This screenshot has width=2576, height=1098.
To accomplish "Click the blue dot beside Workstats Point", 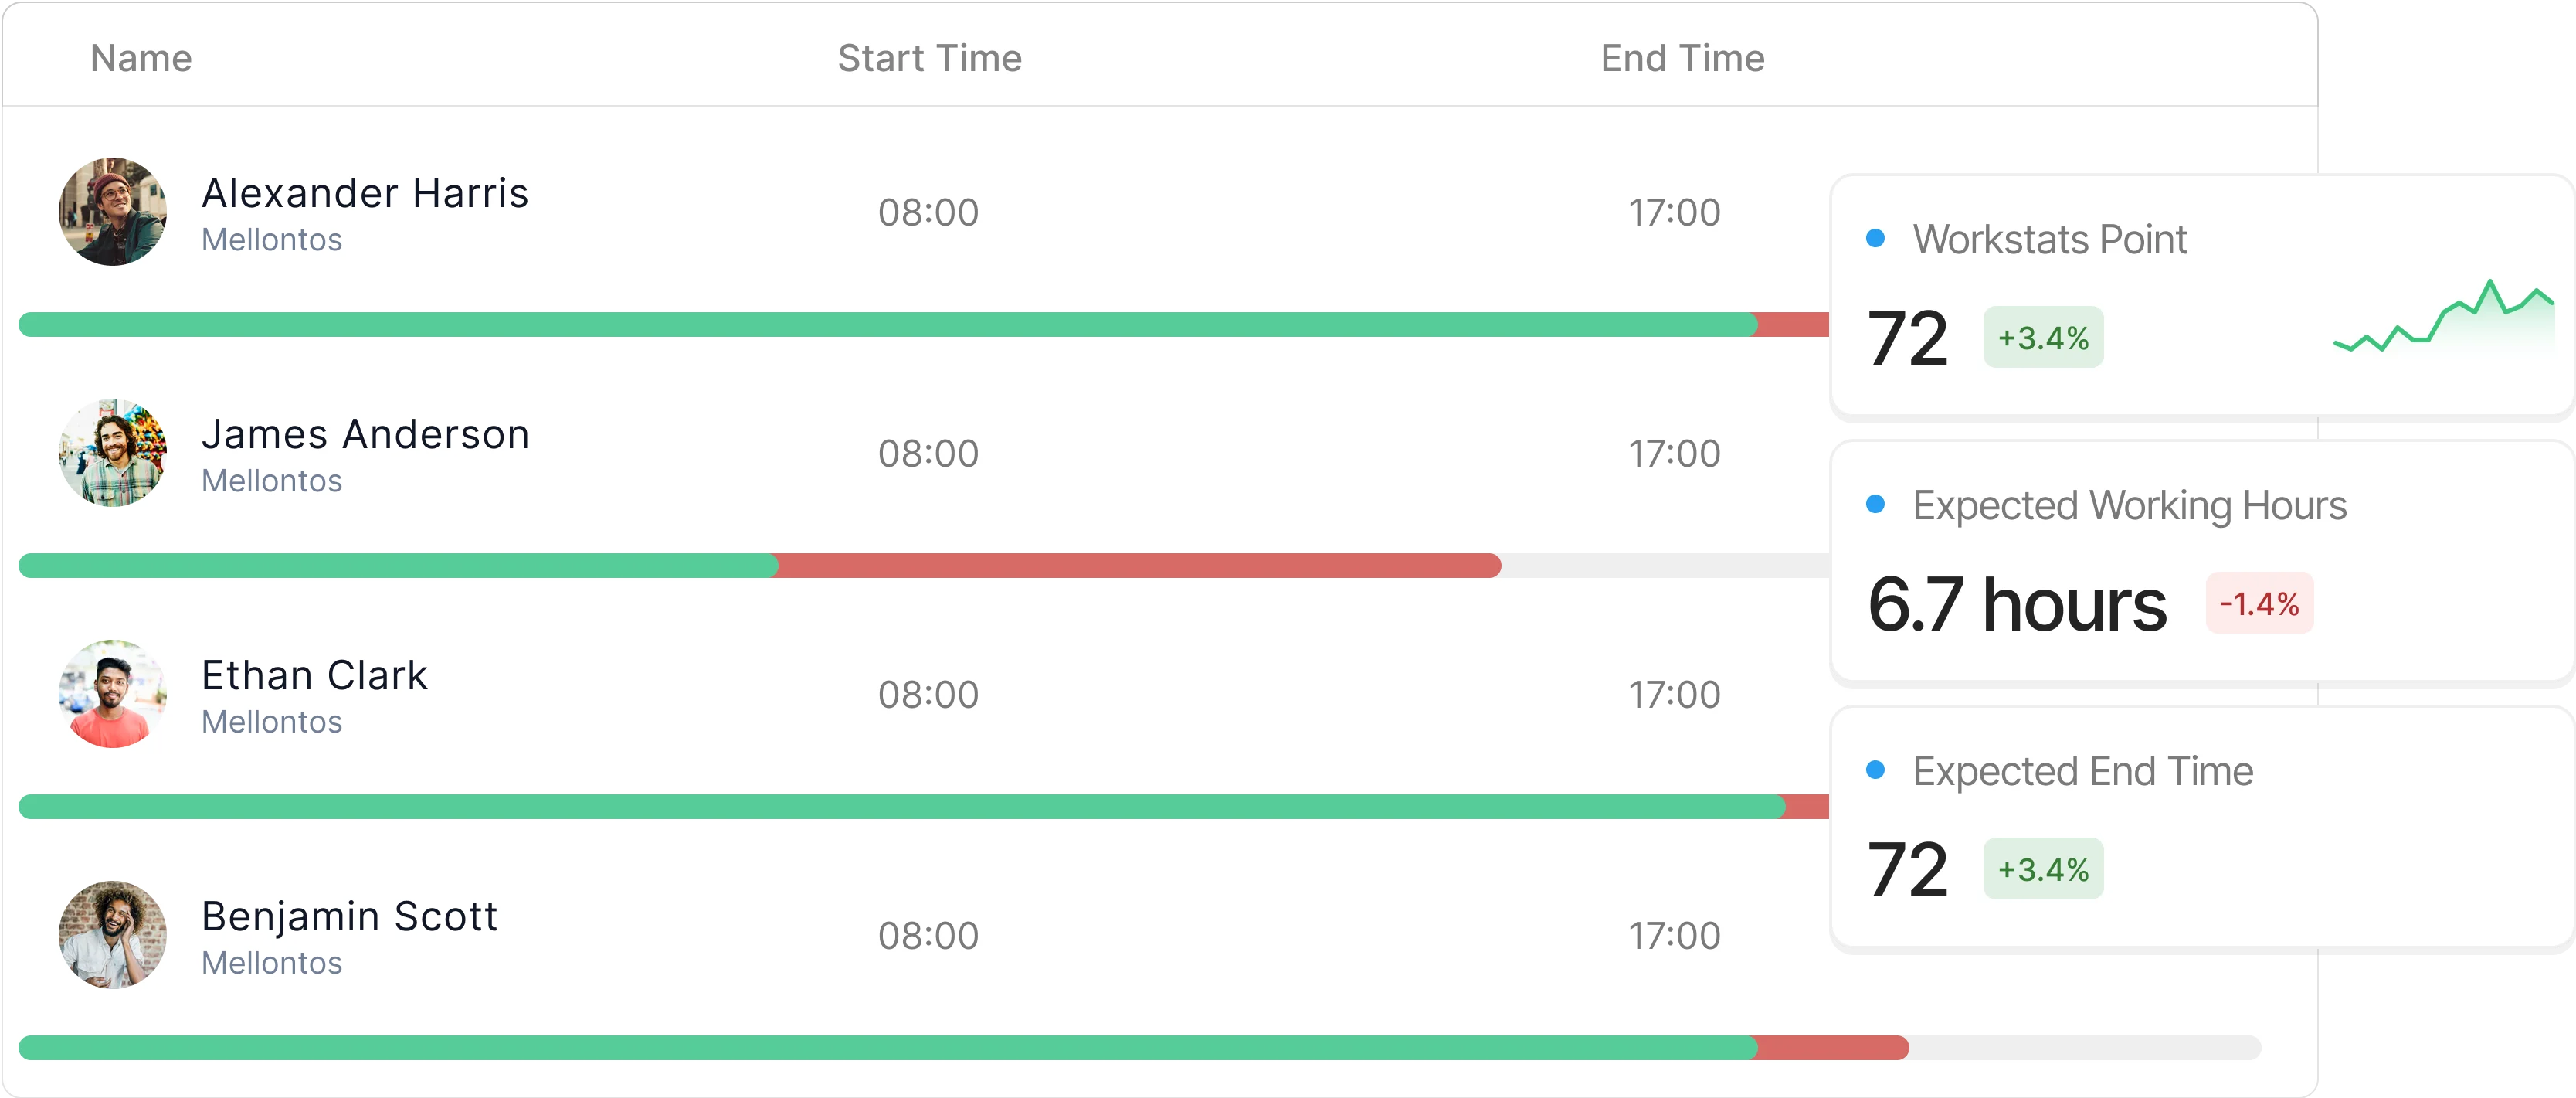I will pyautogui.click(x=1875, y=237).
